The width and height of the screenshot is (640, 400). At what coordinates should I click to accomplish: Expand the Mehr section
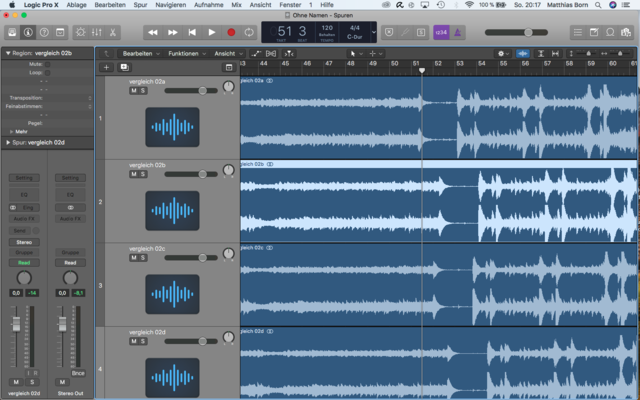[x=12, y=132]
